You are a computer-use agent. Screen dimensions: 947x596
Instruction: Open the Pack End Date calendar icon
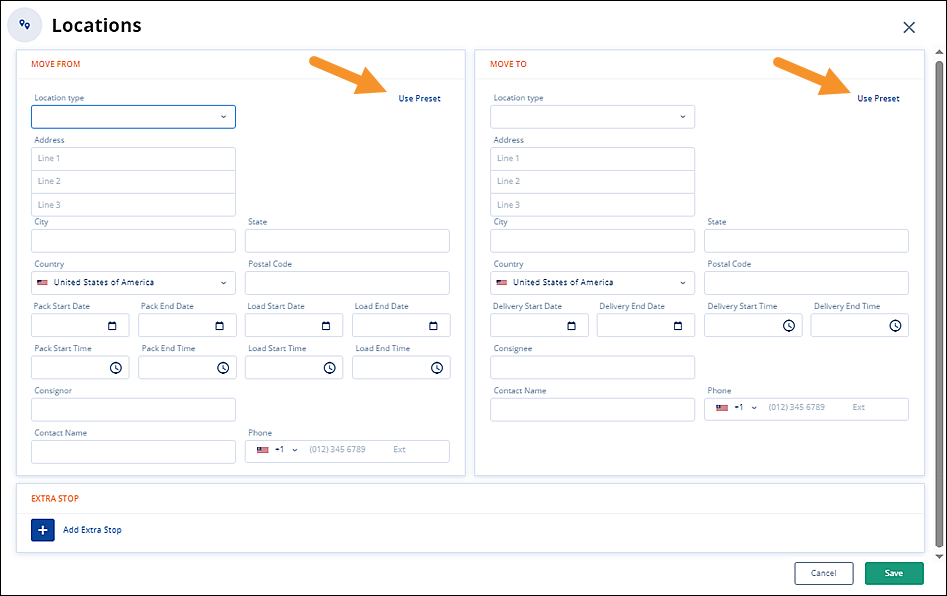pos(219,326)
